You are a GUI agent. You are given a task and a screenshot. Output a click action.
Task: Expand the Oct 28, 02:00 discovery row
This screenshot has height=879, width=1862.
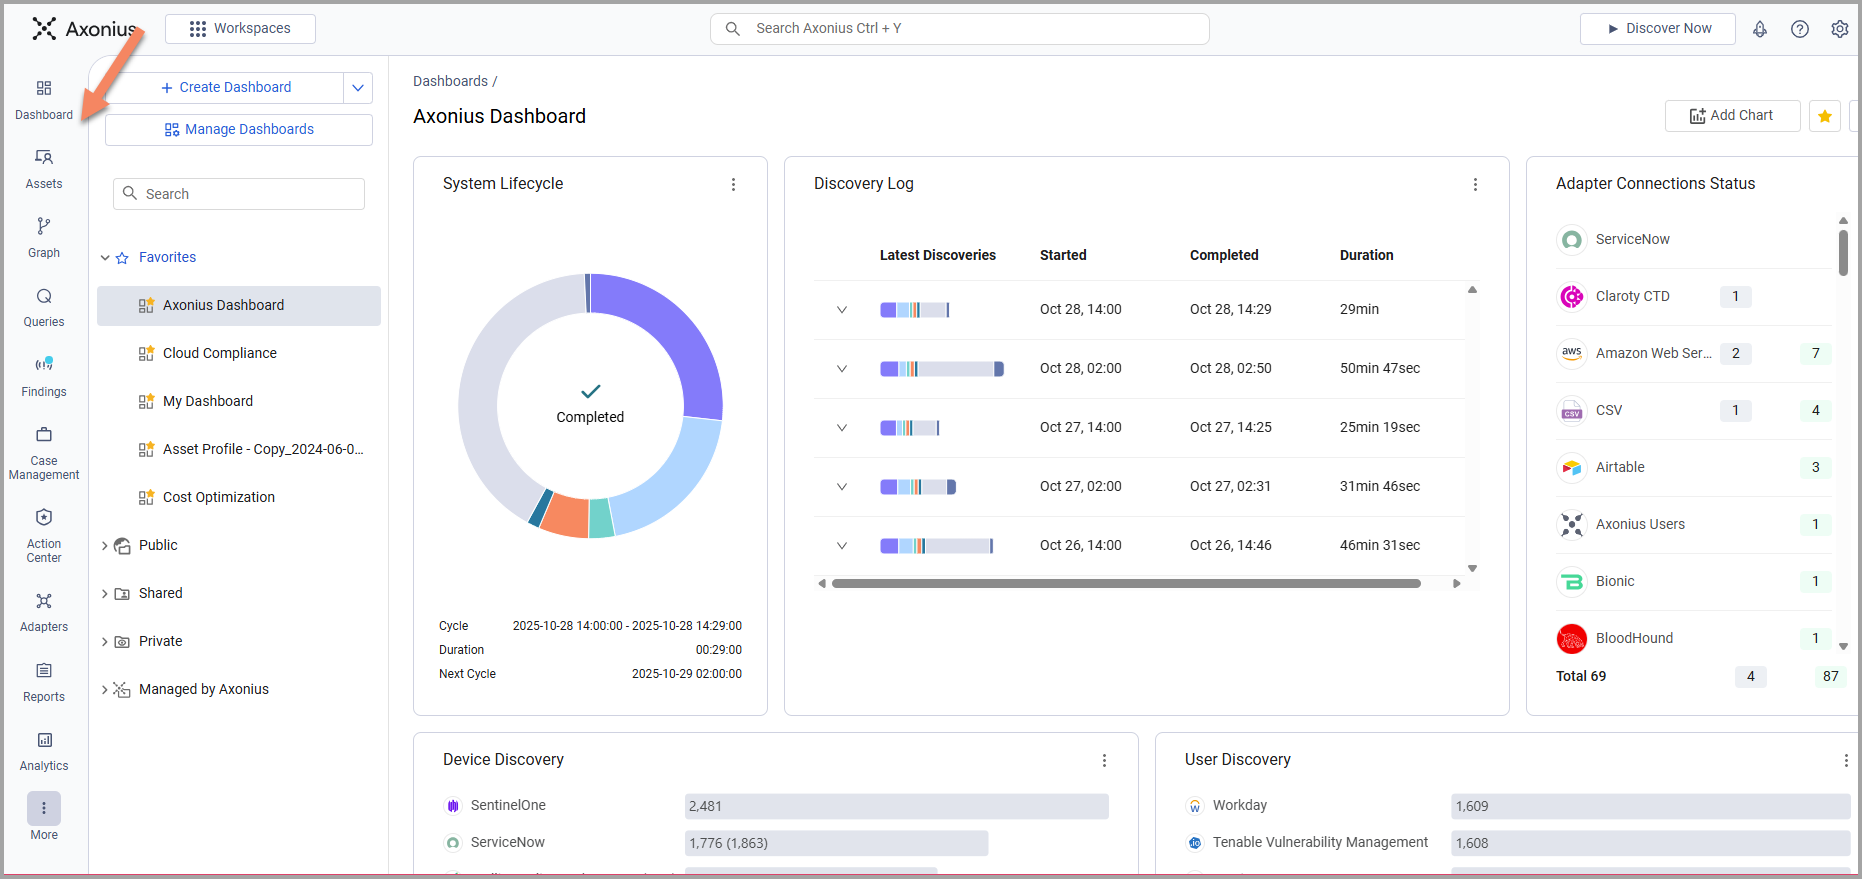point(842,369)
